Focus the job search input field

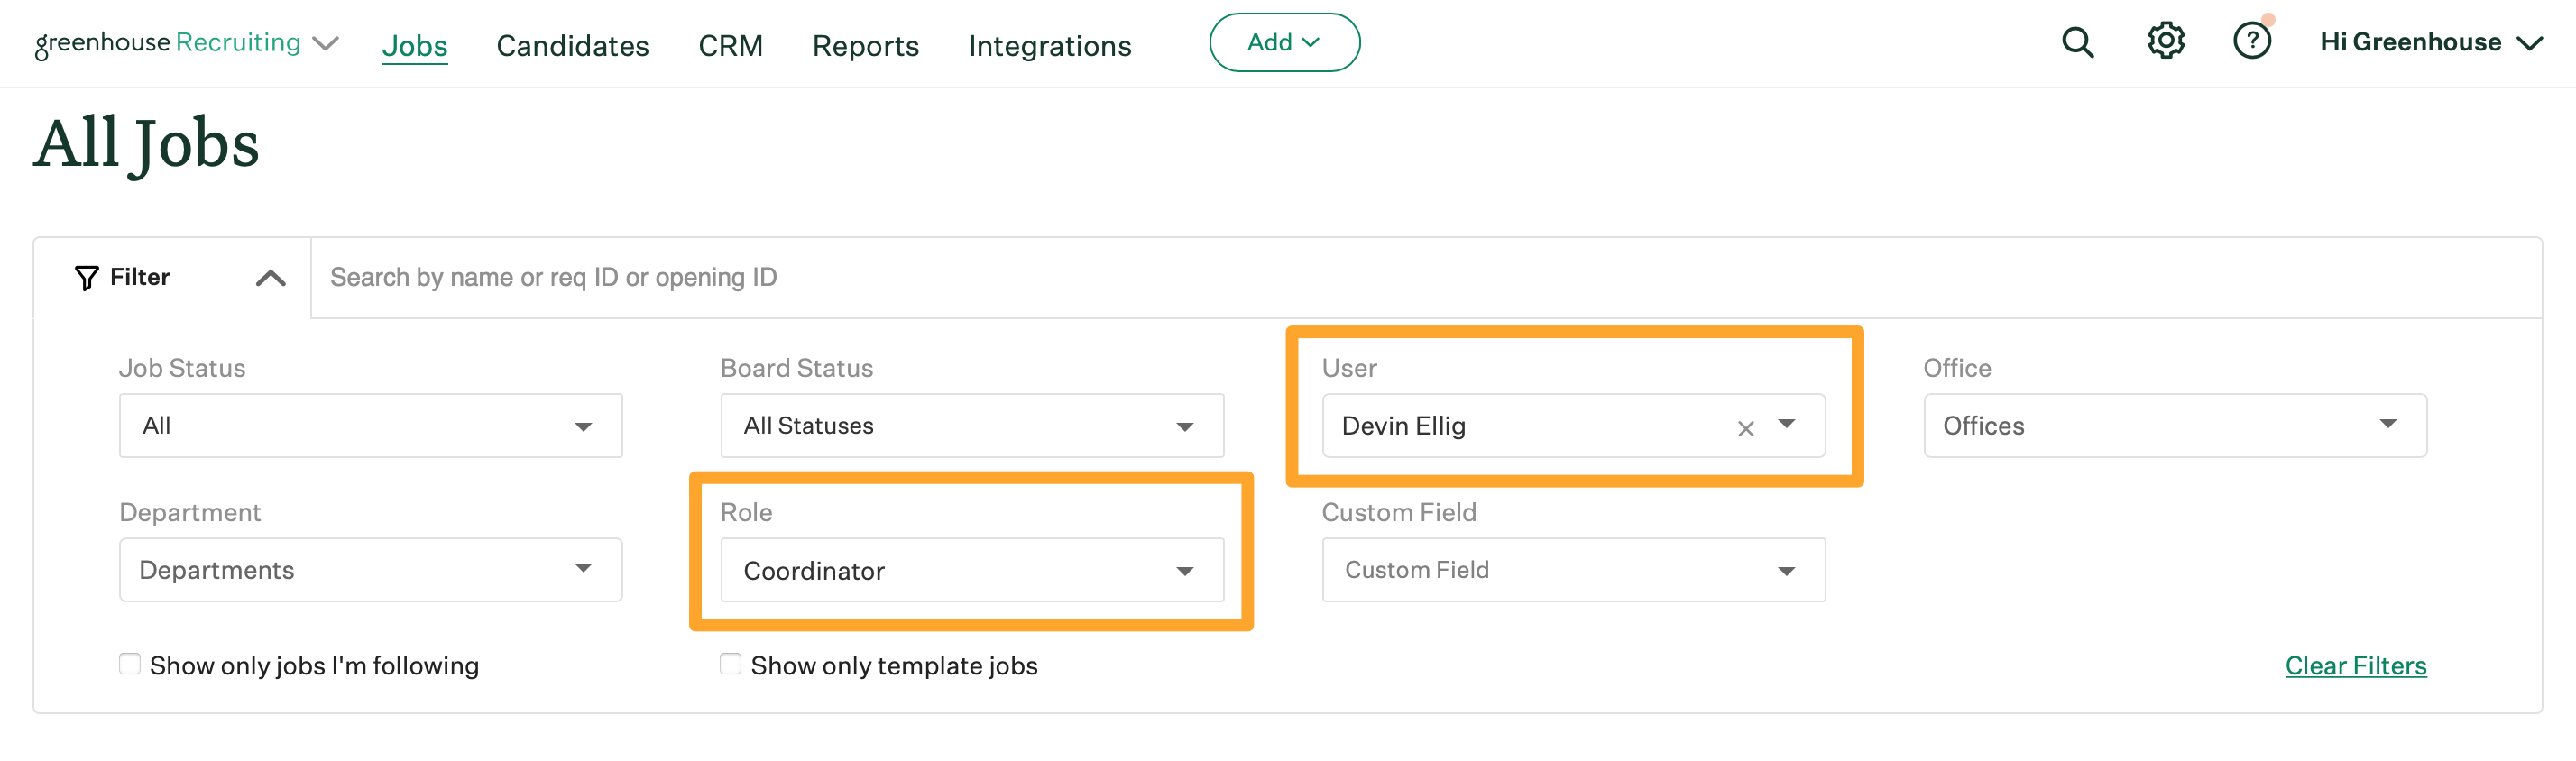[1426, 278]
